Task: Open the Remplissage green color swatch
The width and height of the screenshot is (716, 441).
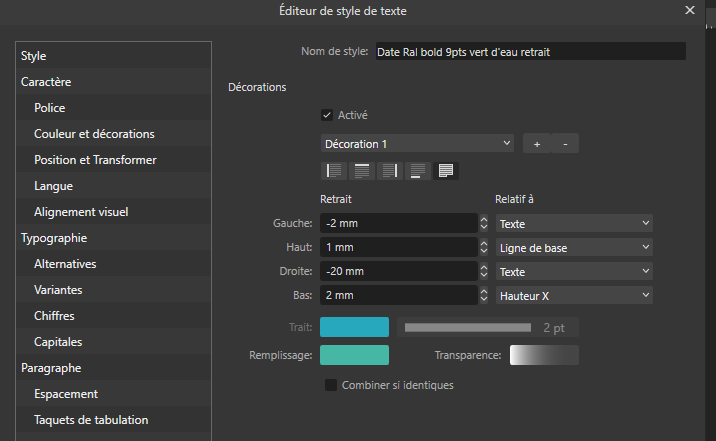Action: [x=354, y=355]
